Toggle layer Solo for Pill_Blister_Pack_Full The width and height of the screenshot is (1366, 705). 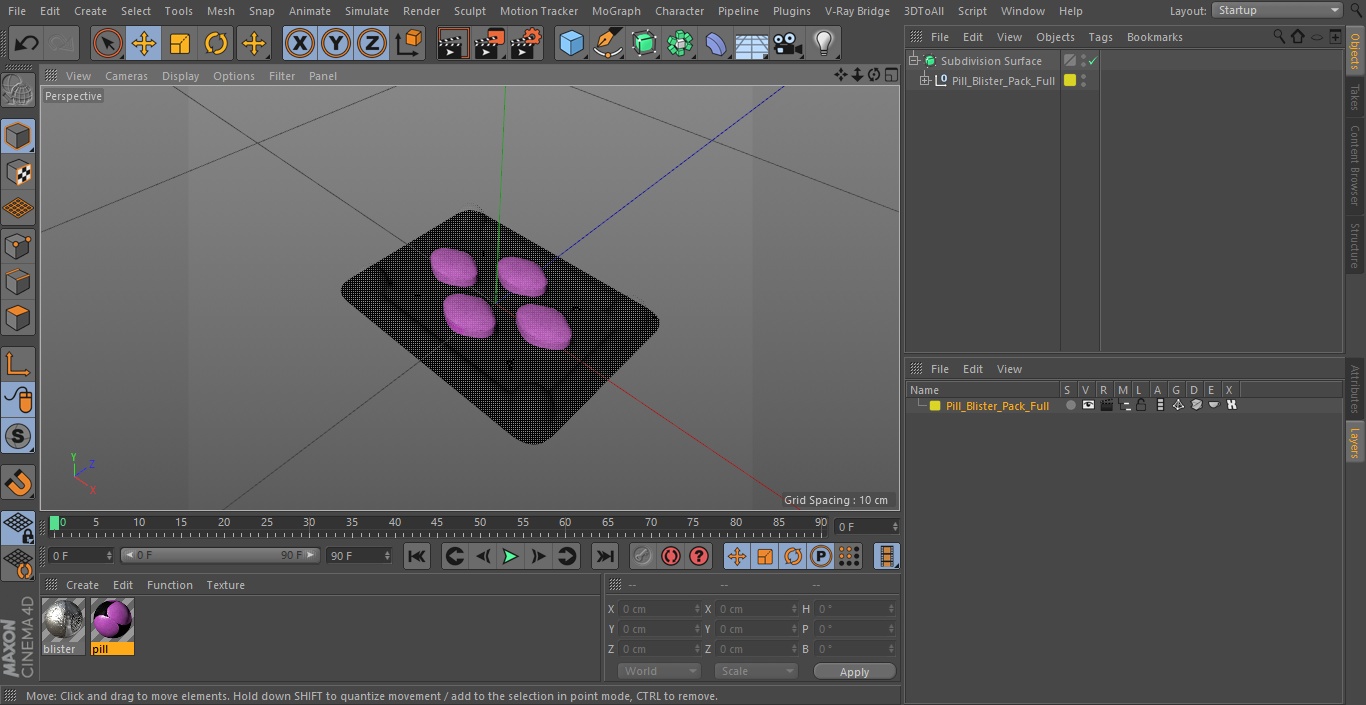(1071, 405)
